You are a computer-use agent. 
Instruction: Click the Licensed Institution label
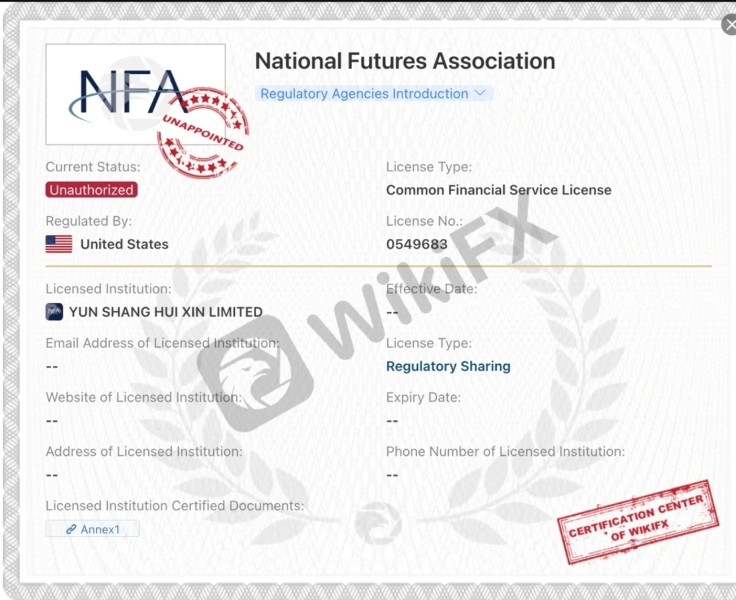point(108,289)
